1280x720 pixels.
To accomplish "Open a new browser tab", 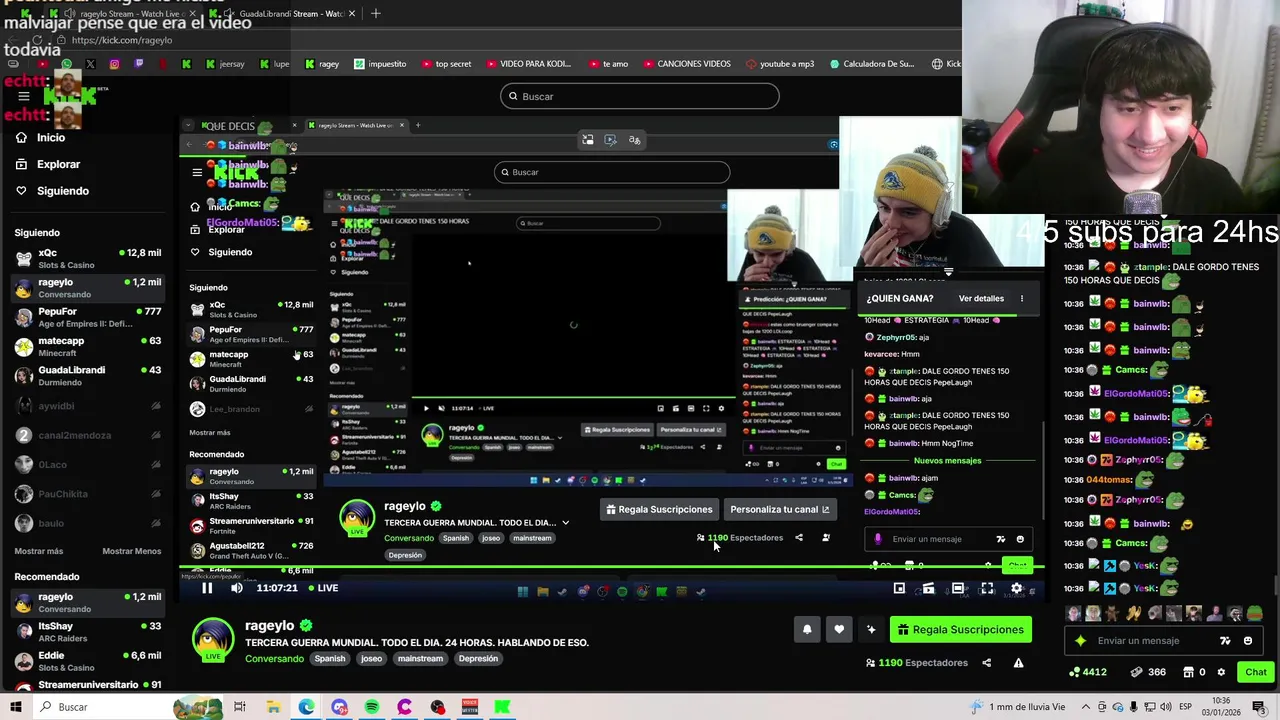I will (x=376, y=13).
